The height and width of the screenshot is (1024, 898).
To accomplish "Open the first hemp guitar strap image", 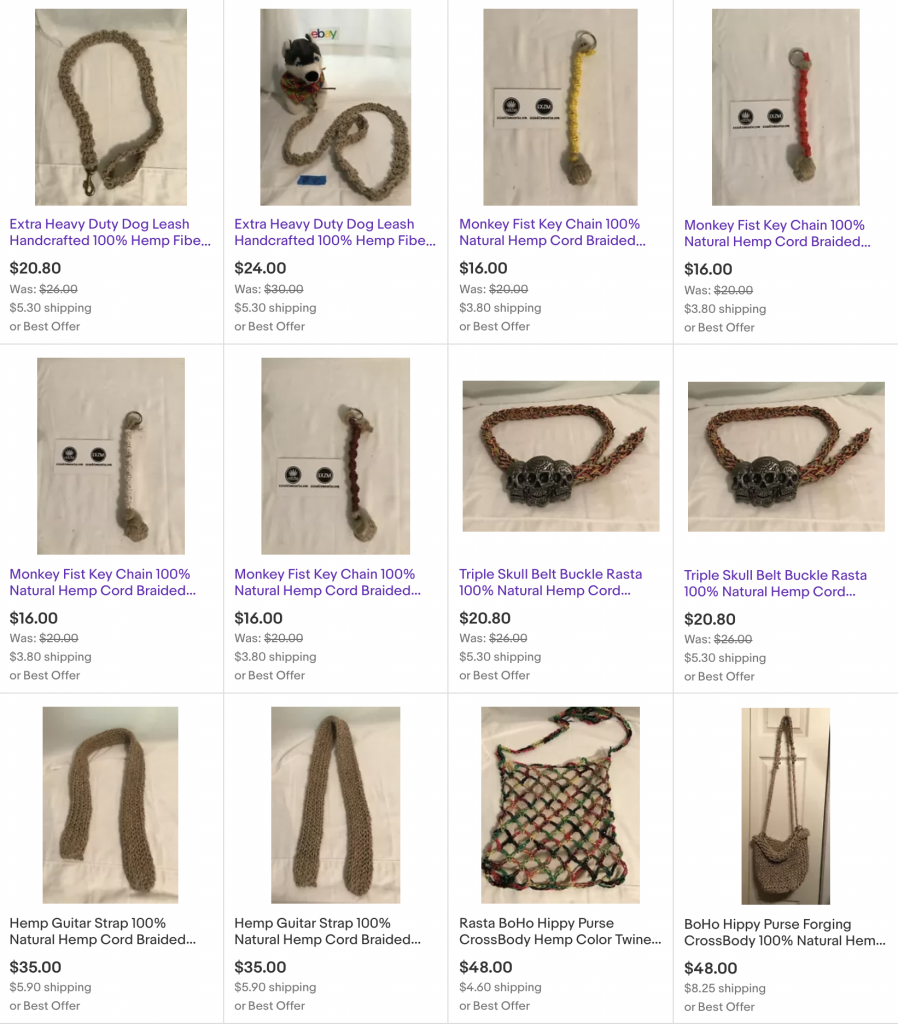I will click(x=110, y=805).
